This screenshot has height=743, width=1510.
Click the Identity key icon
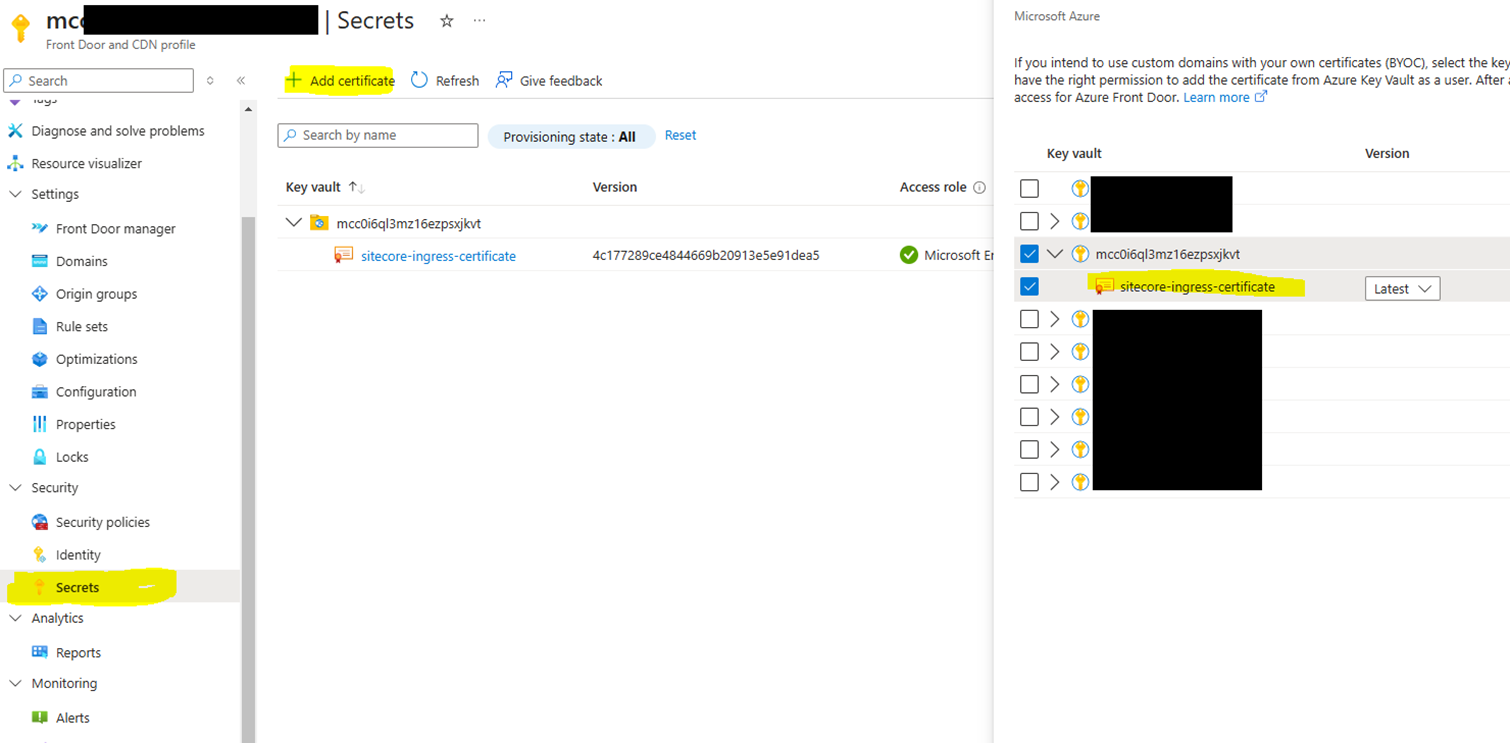tap(40, 555)
